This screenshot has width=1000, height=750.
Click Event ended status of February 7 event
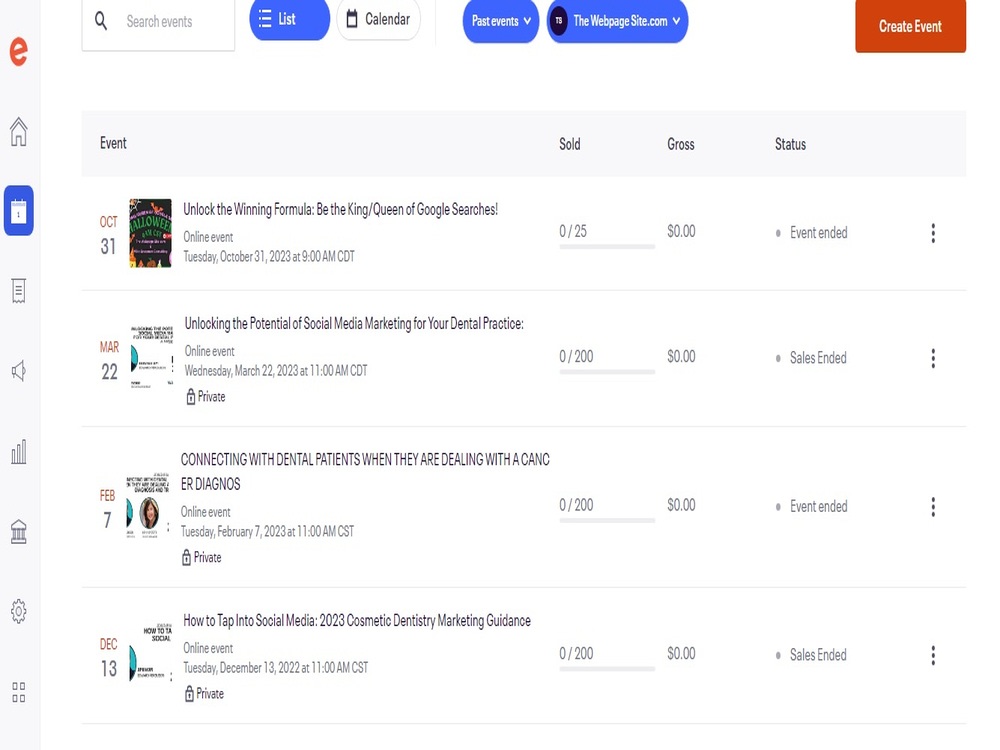tap(818, 506)
